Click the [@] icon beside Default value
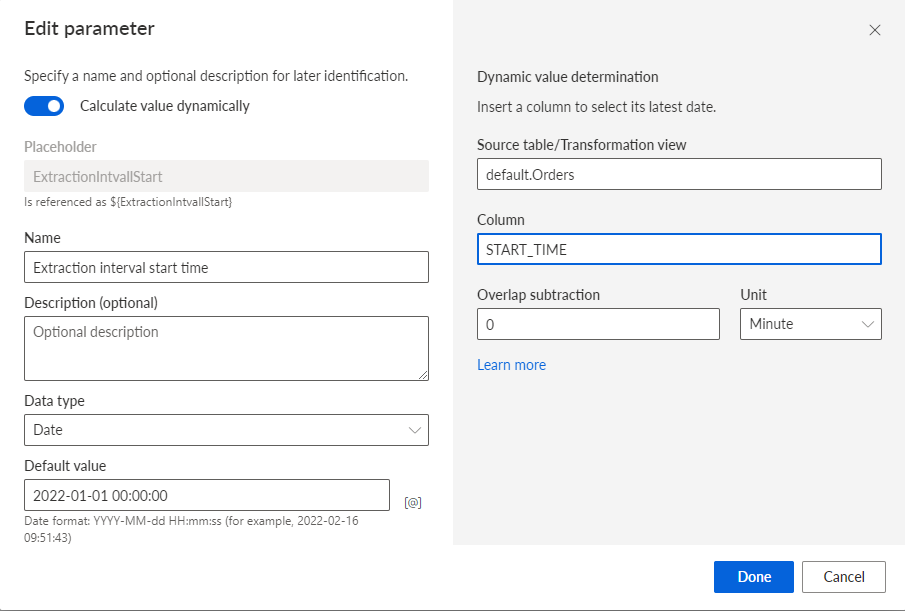905x611 pixels. click(x=413, y=503)
